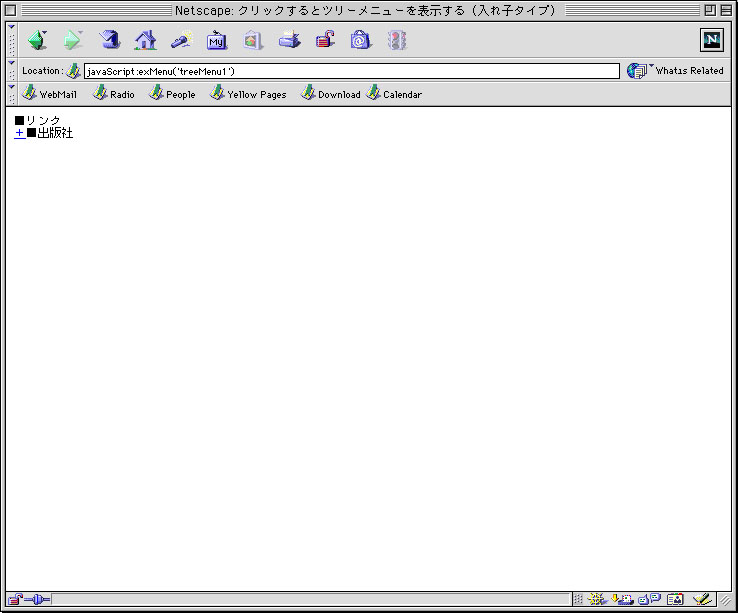The width and height of the screenshot is (738, 613).
Task: Click the Images toolbar icon
Action: (252, 40)
